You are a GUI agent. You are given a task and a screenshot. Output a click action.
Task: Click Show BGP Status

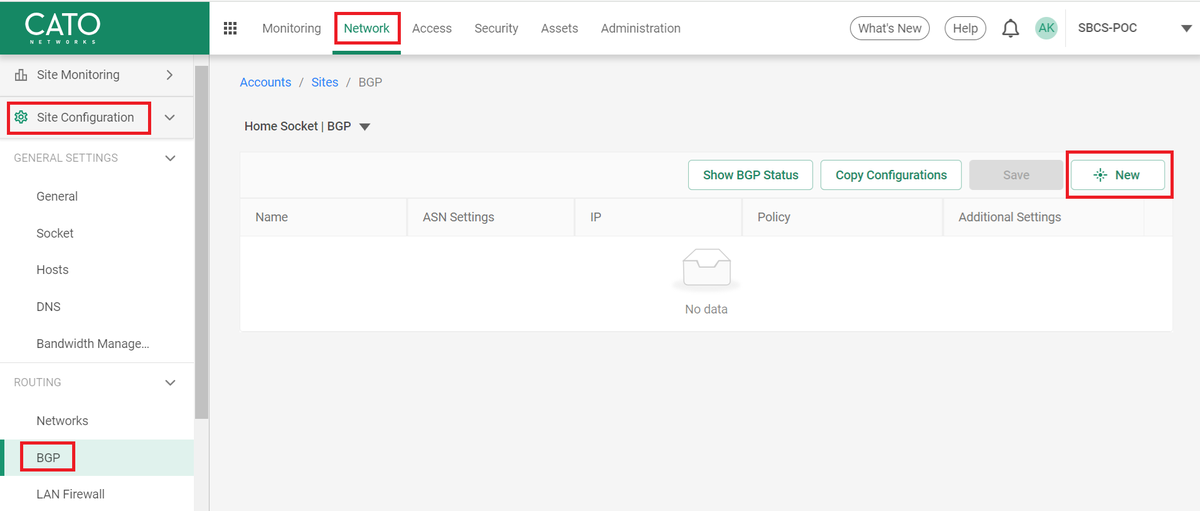click(x=750, y=175)
